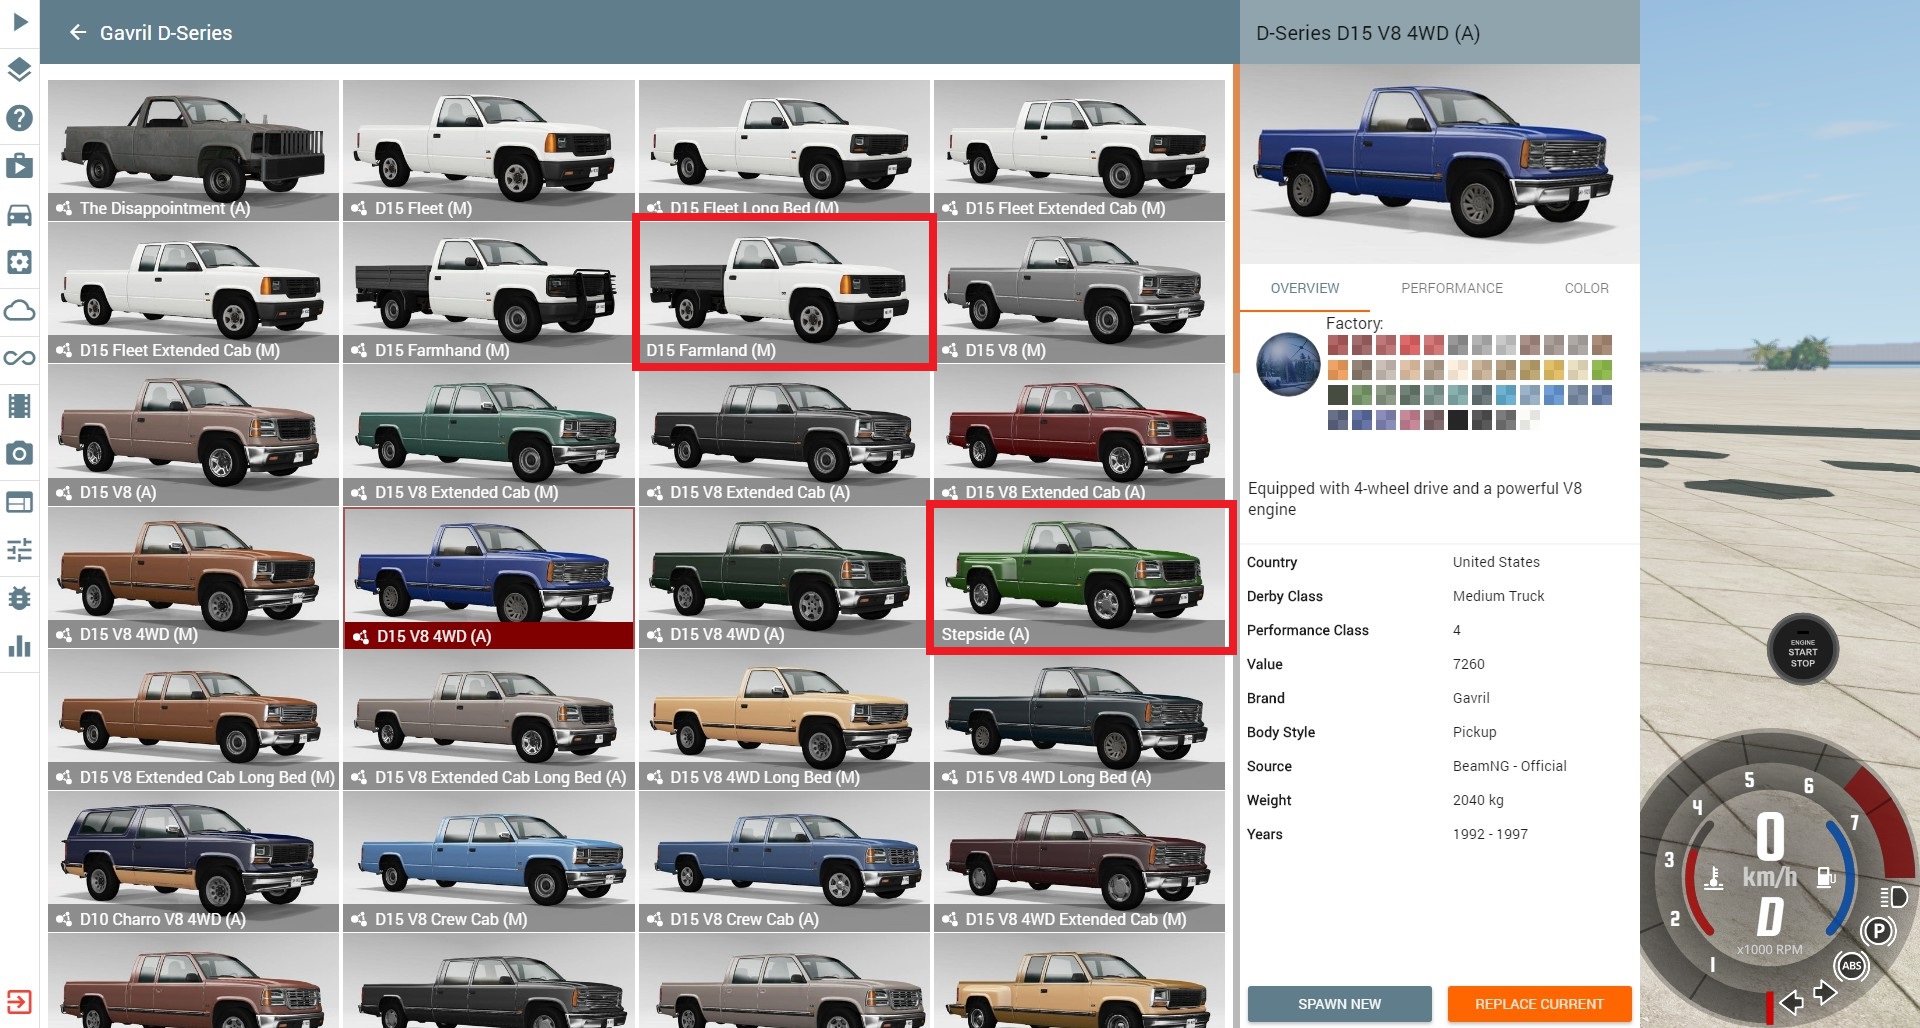Pick the white factory color swatch
Screen dimensions: 1920x1028
1530,420
